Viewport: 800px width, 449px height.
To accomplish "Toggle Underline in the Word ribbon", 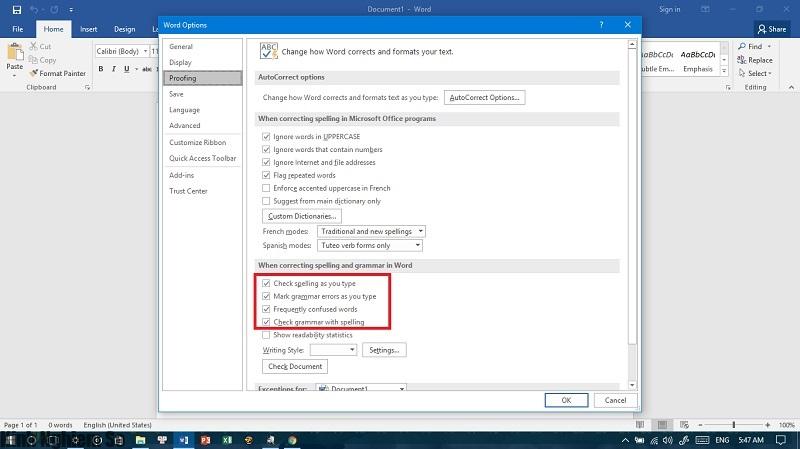I will (127, 69).
